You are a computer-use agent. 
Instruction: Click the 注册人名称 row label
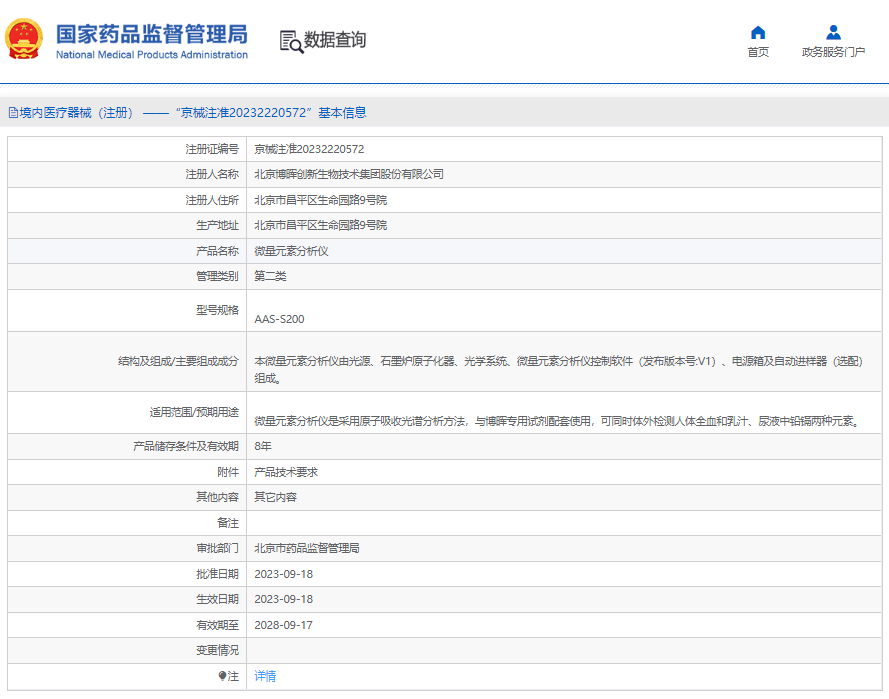tap(212, 174)
